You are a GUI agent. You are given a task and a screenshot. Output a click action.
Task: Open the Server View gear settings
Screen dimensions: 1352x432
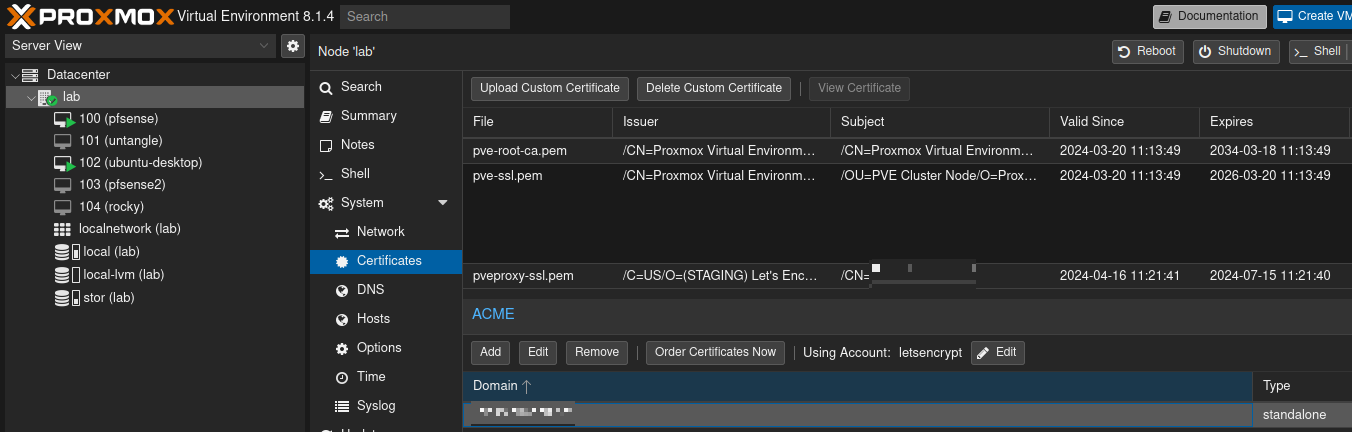(x=292, y=45)
